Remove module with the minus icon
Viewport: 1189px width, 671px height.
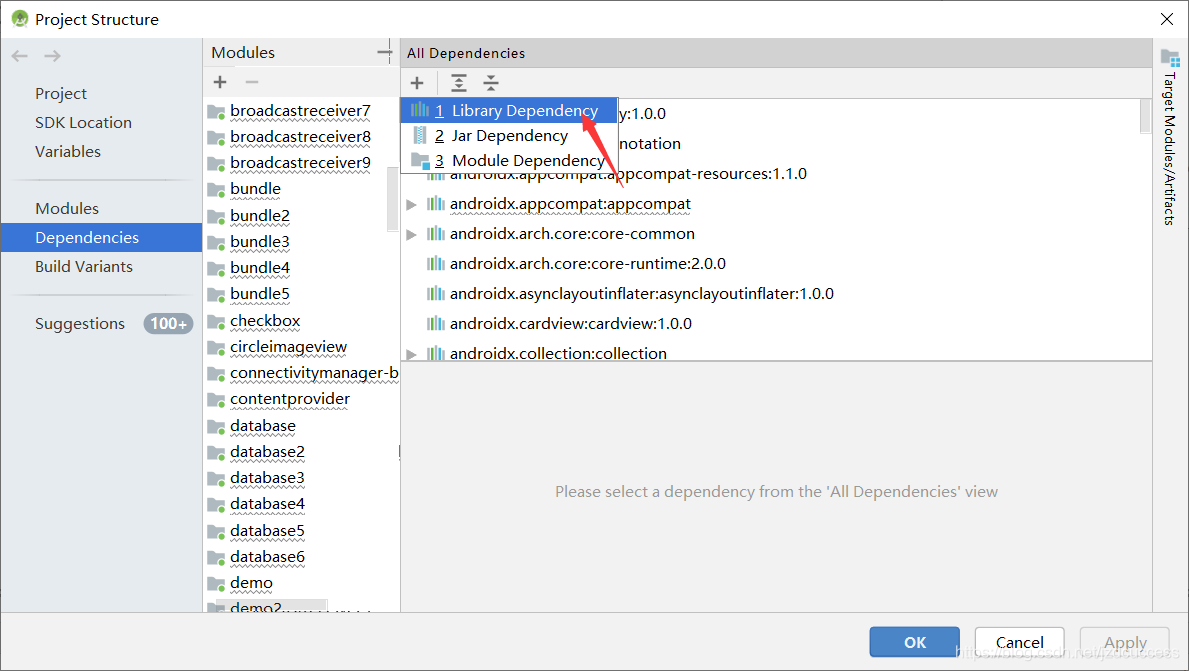pos(252,82)
